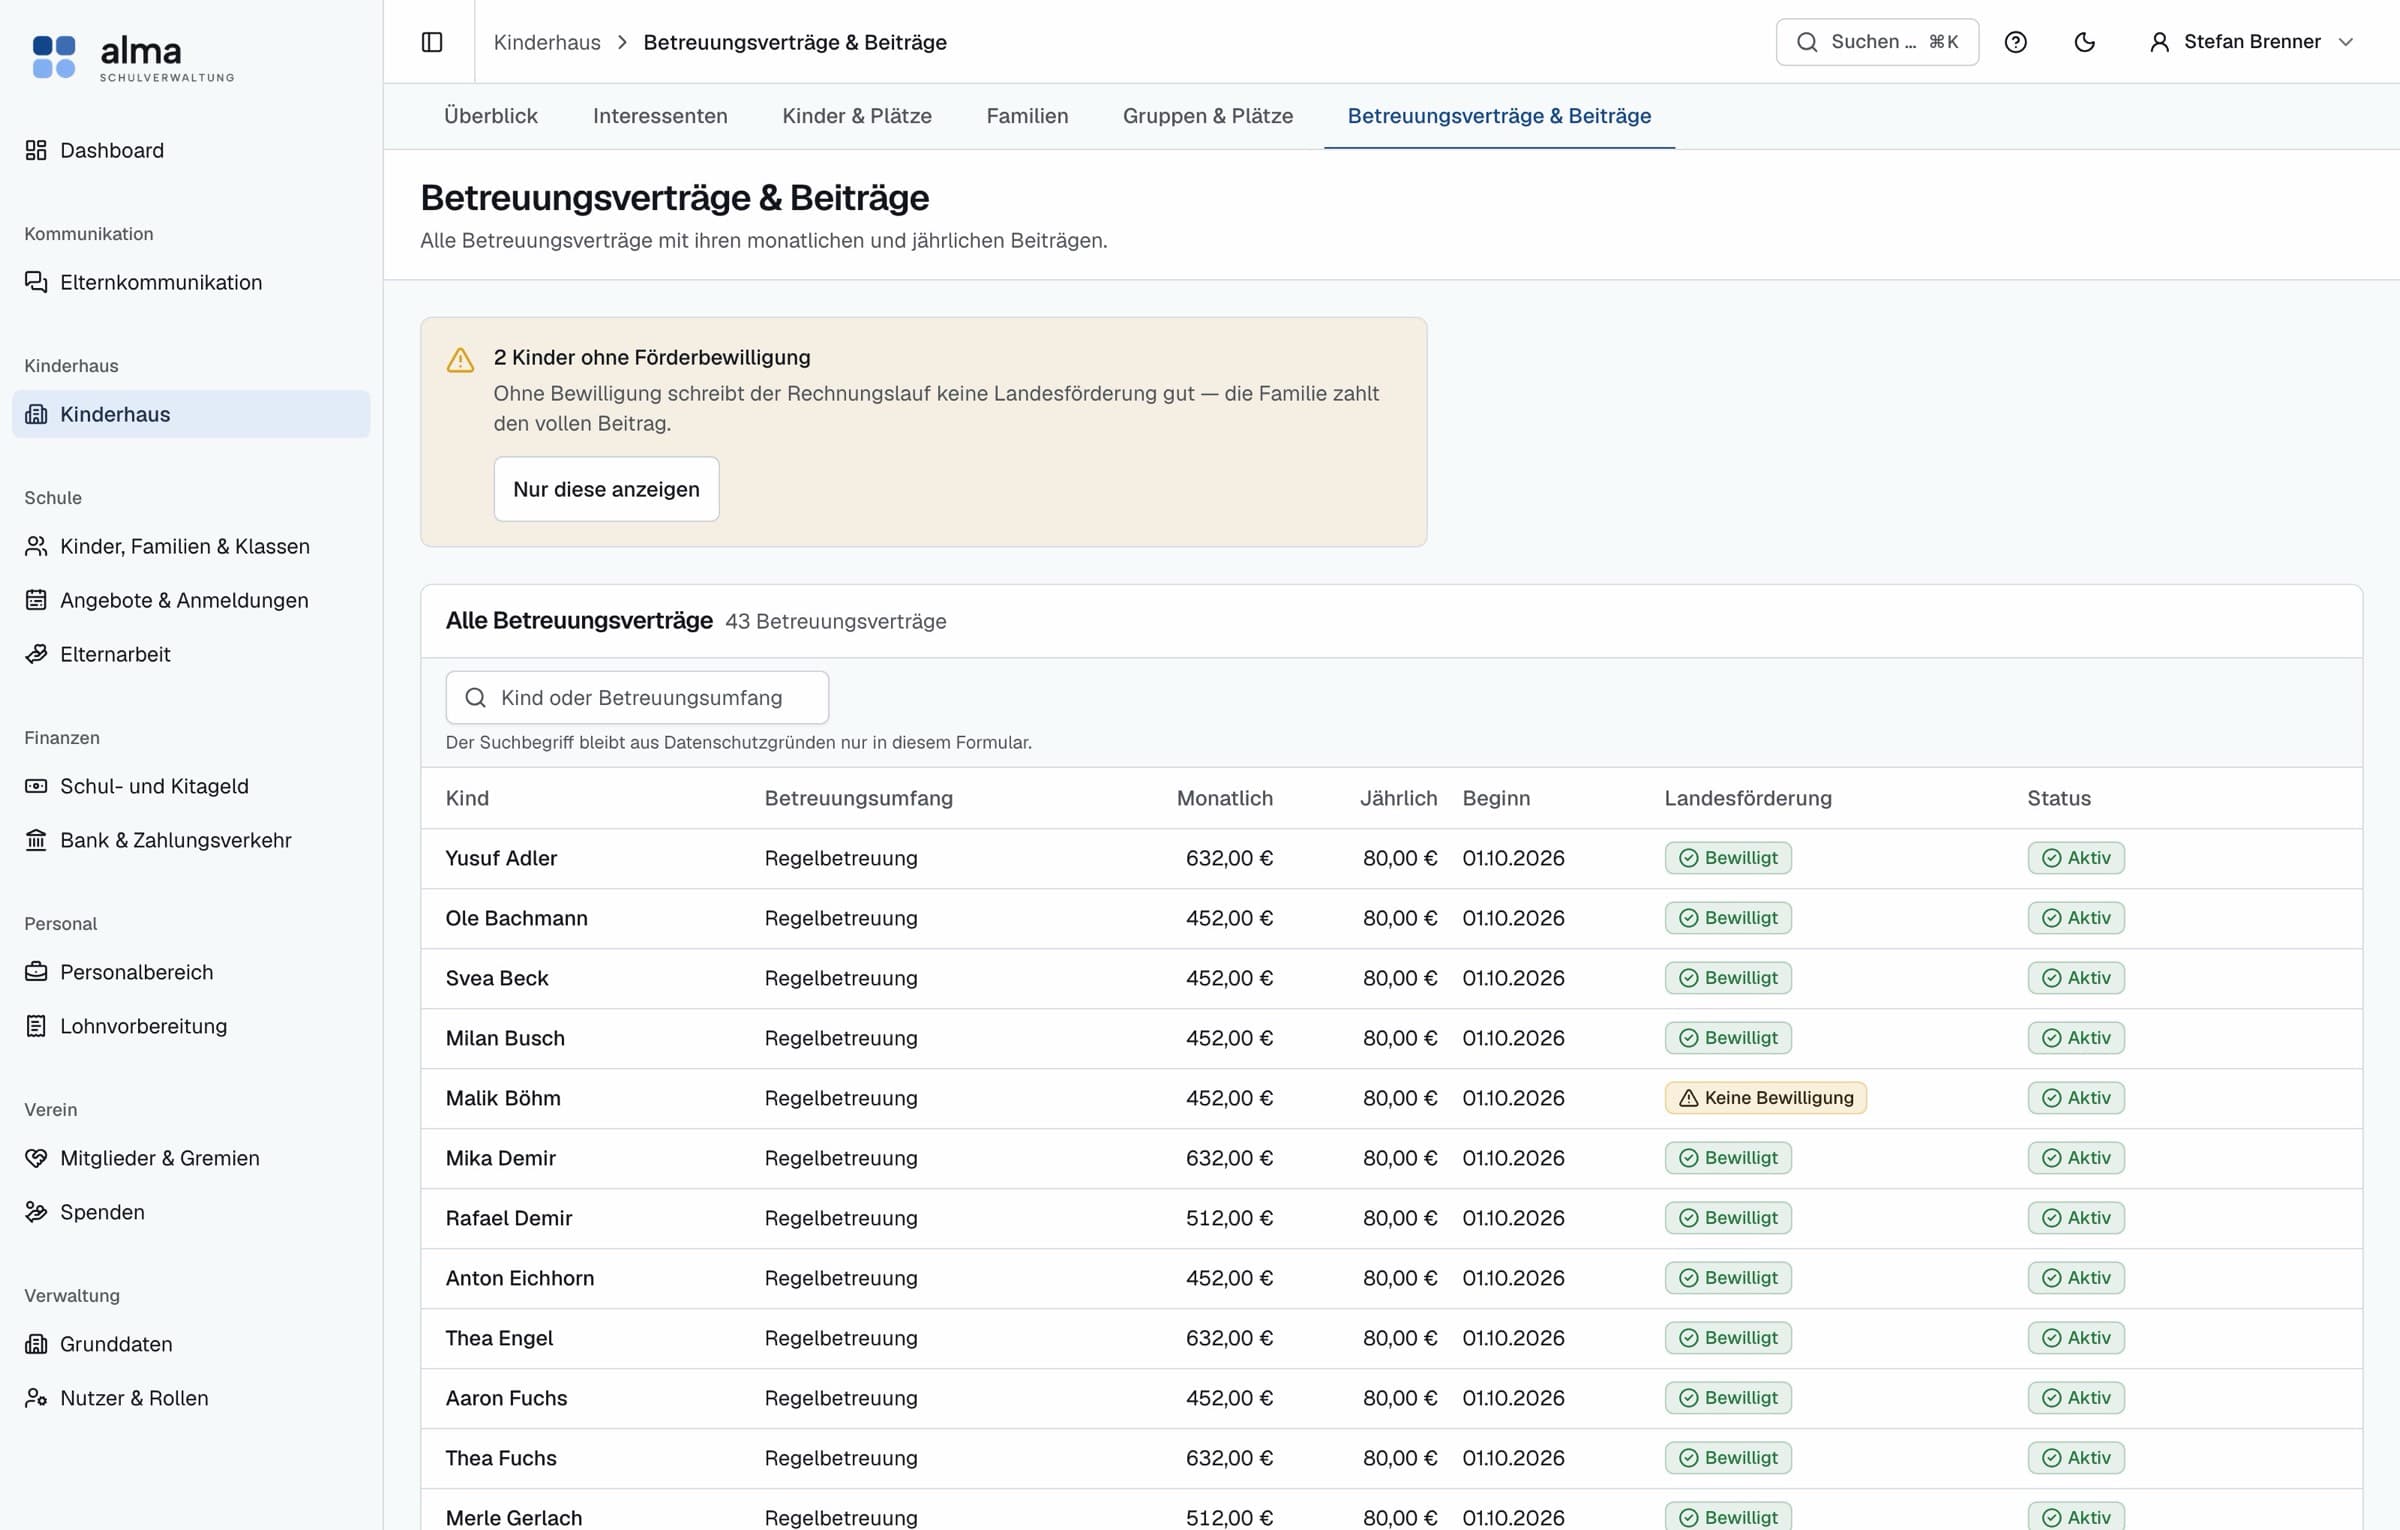The width and height of the screenshot is (2400, 1530).
Task: Click Nur diese anzeigen button
Action: (x=606, y=489)
